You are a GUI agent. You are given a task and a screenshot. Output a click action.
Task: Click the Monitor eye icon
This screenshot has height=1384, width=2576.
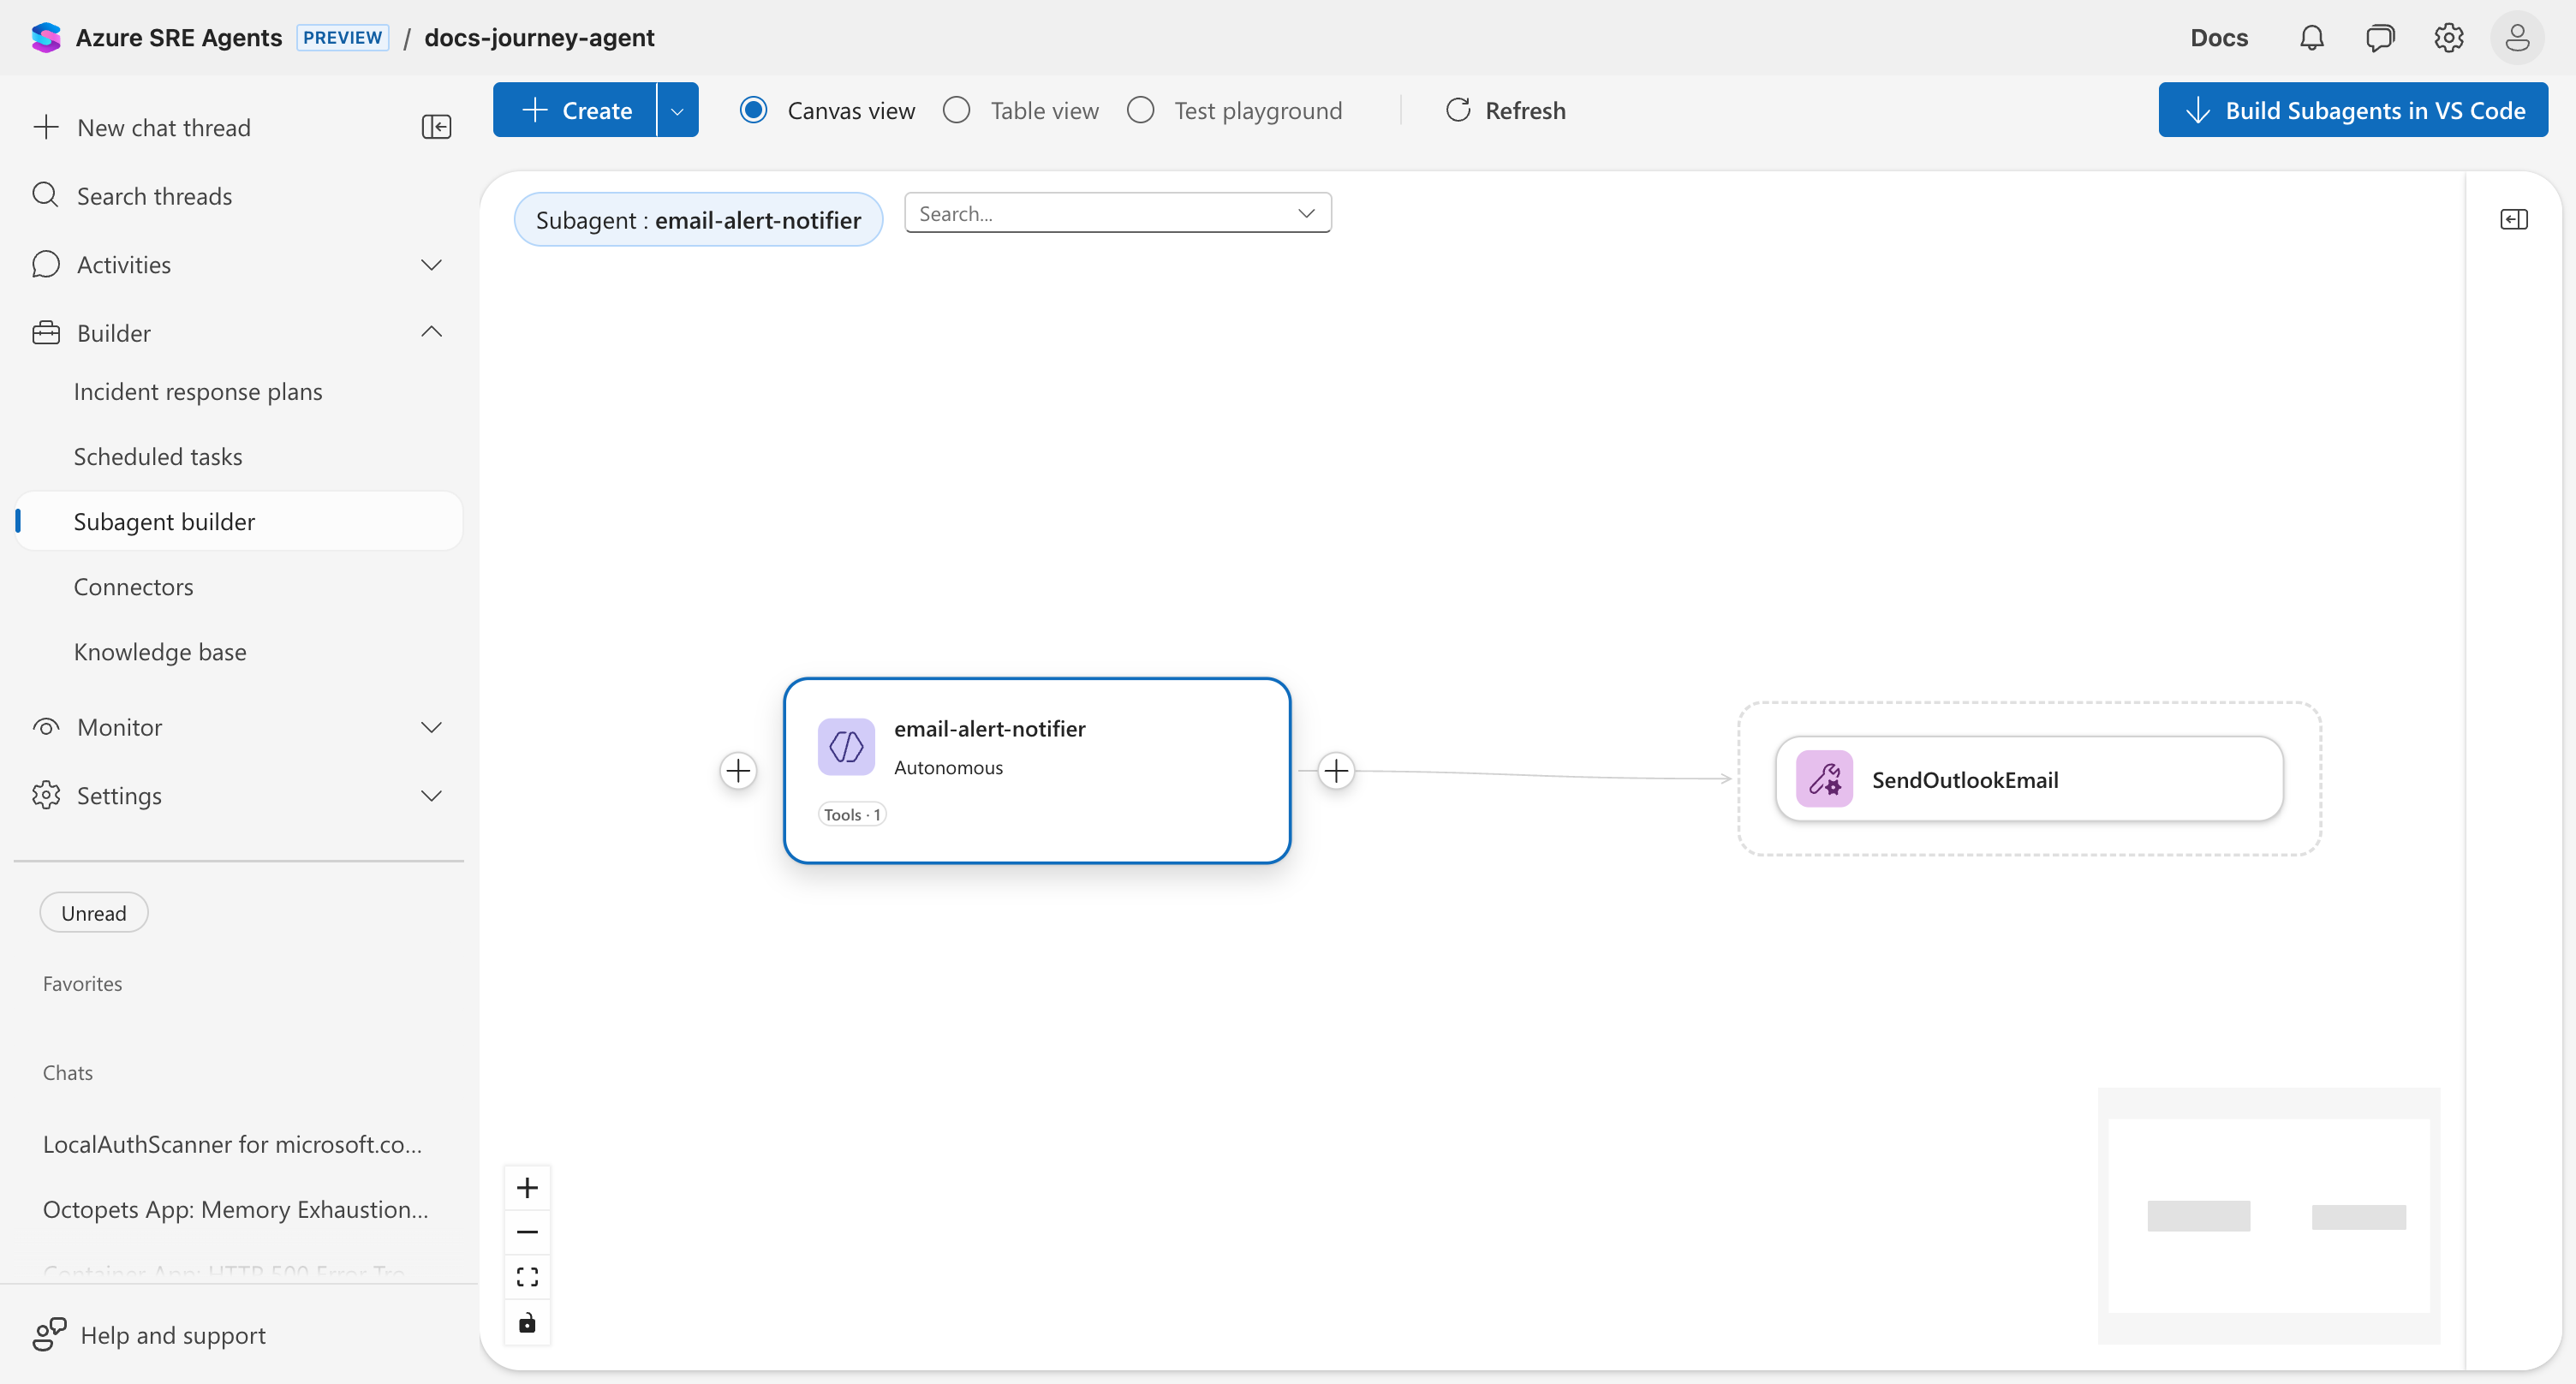[x=46, y=727]
